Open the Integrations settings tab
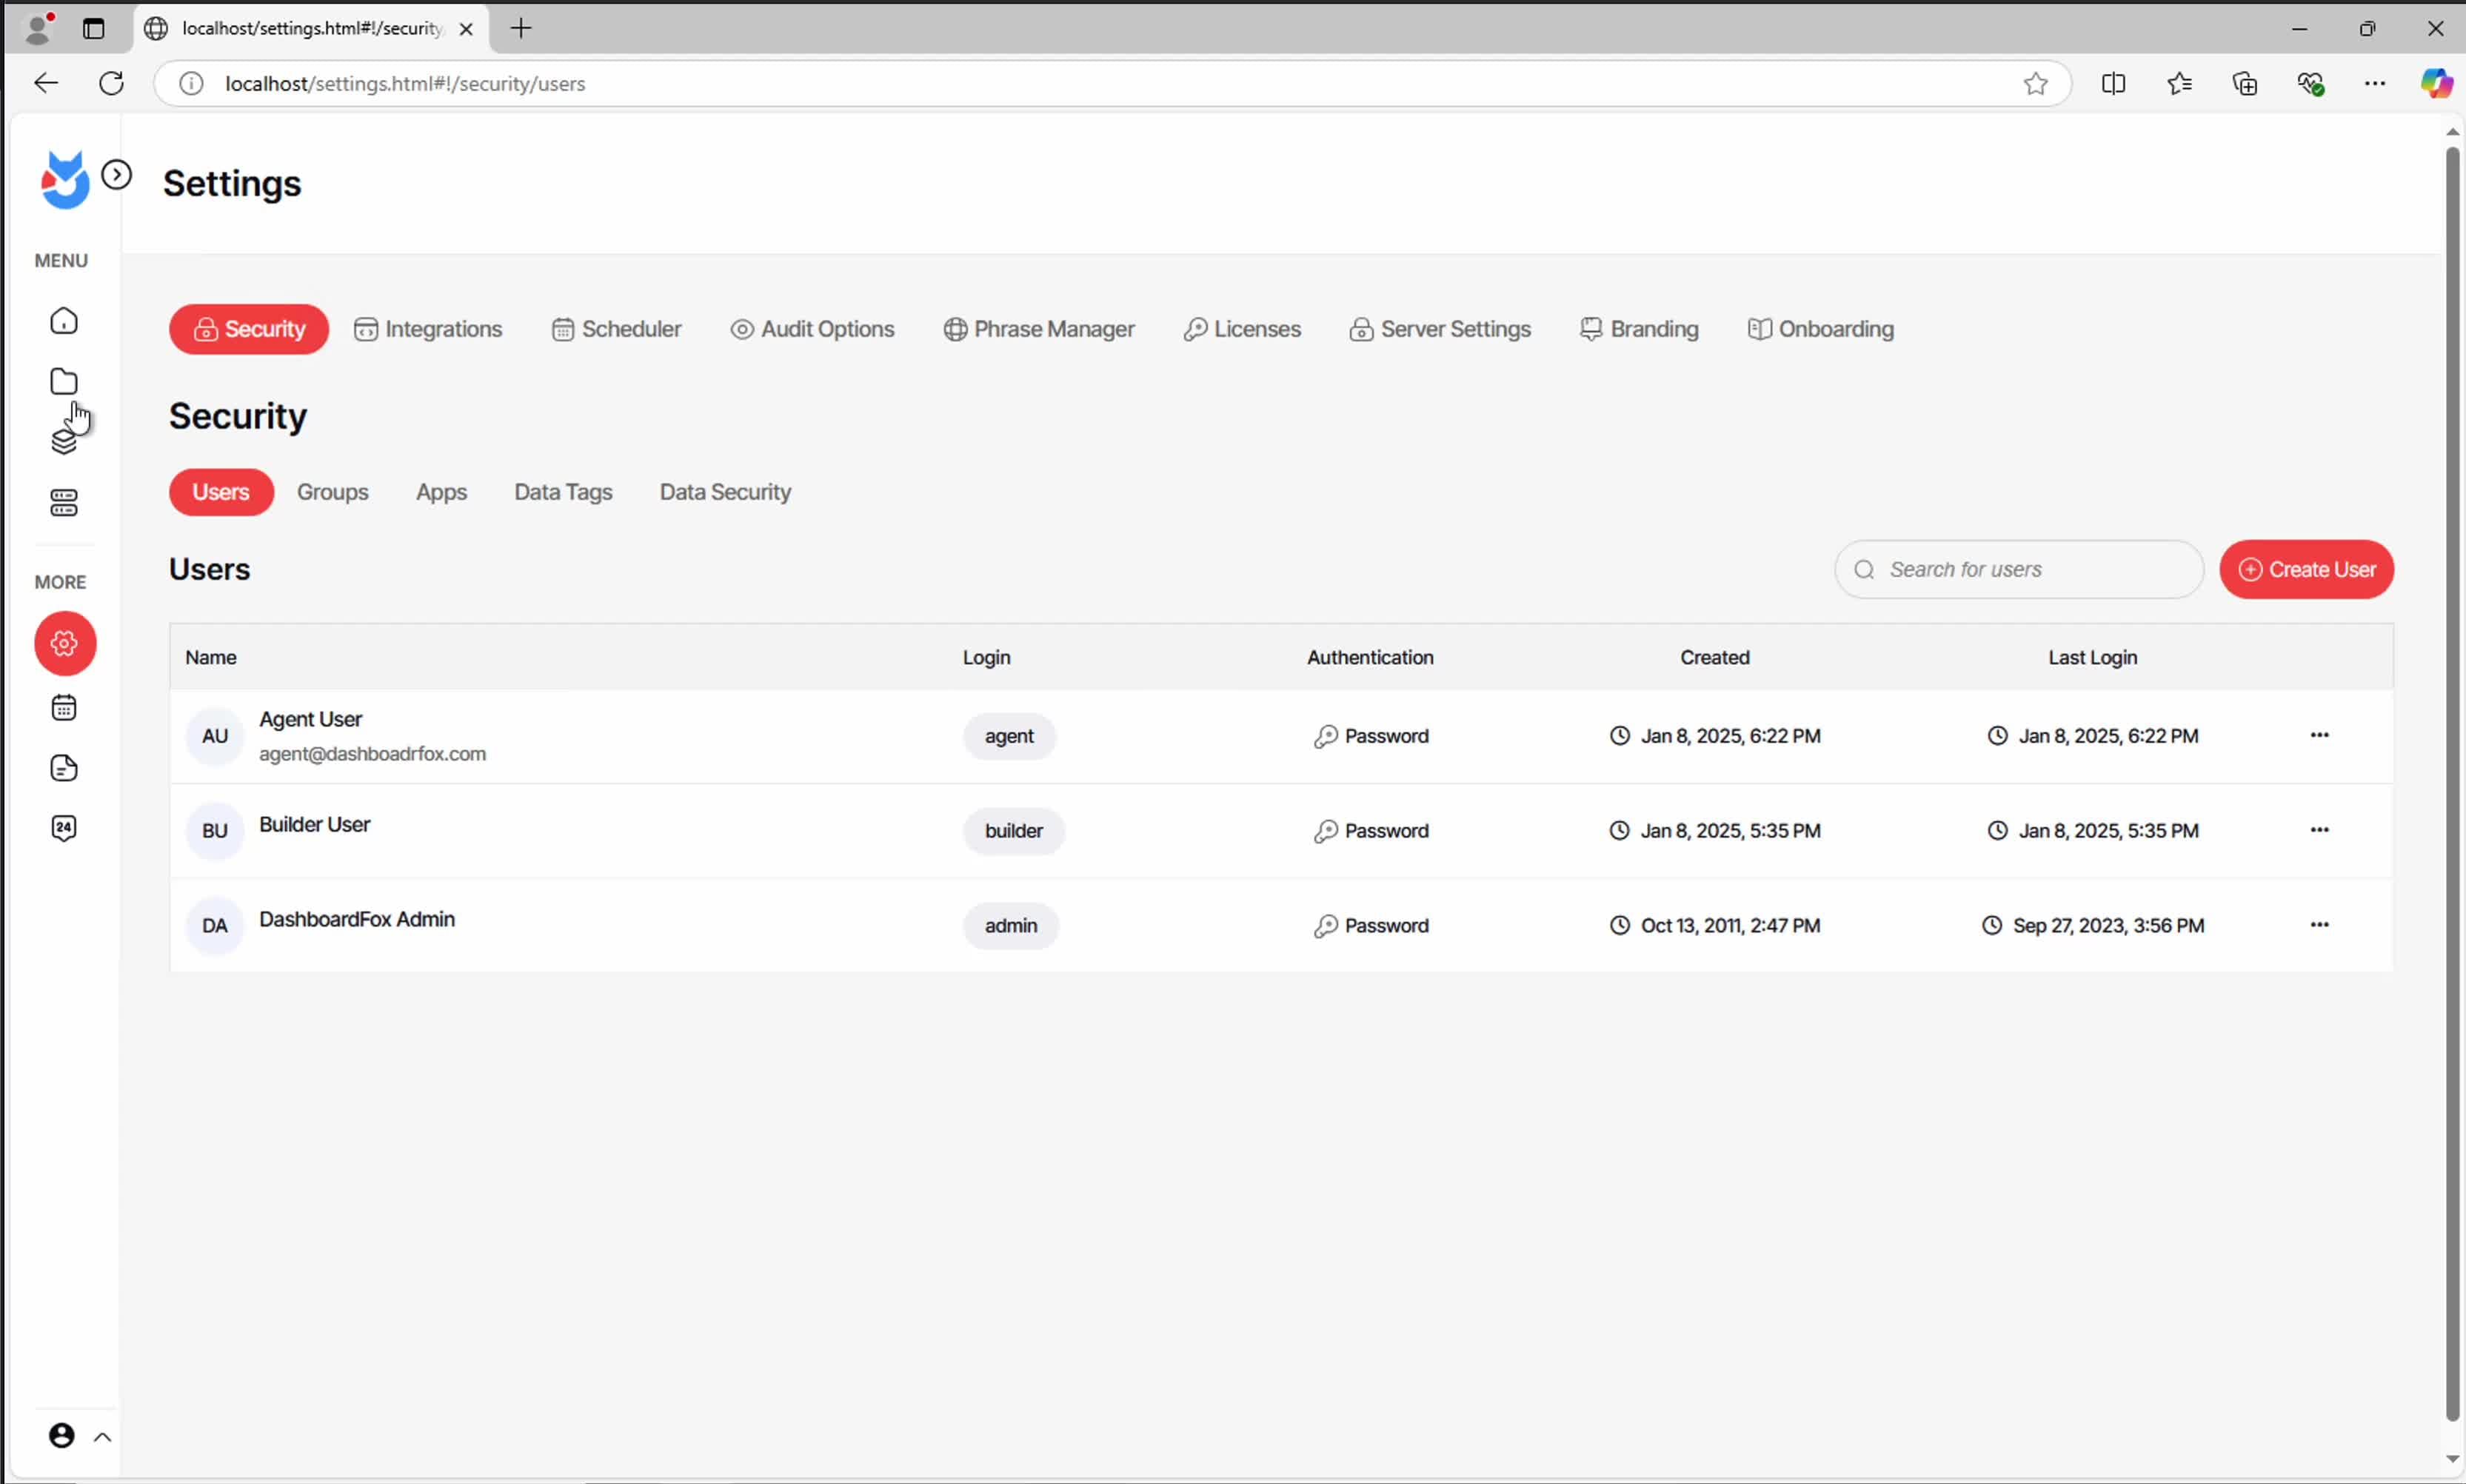Viewport: 2466px width, 1484px height. click(428, 329)
